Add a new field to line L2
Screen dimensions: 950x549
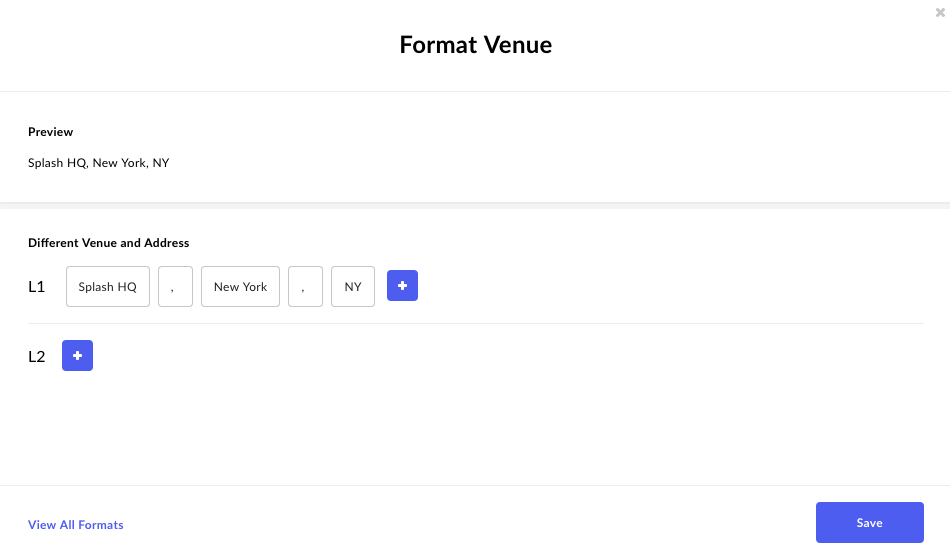click(x=78, y=356)
